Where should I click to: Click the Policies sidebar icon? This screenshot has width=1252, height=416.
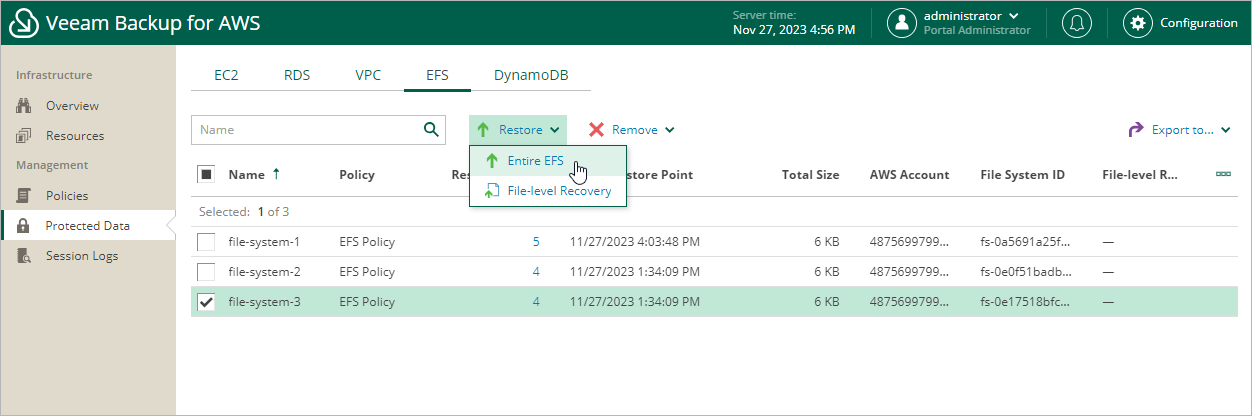coord(25,196)
